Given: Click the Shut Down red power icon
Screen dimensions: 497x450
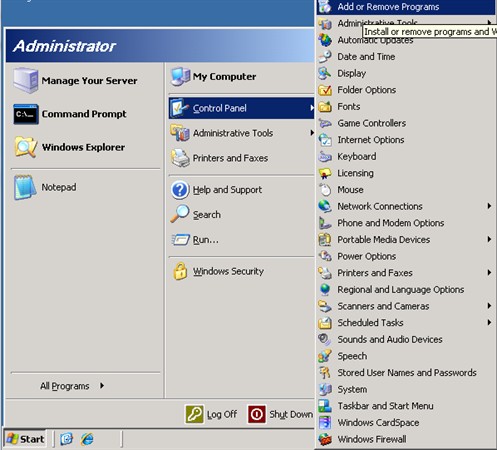Looking at the screenshot, I should click(256, 414).
